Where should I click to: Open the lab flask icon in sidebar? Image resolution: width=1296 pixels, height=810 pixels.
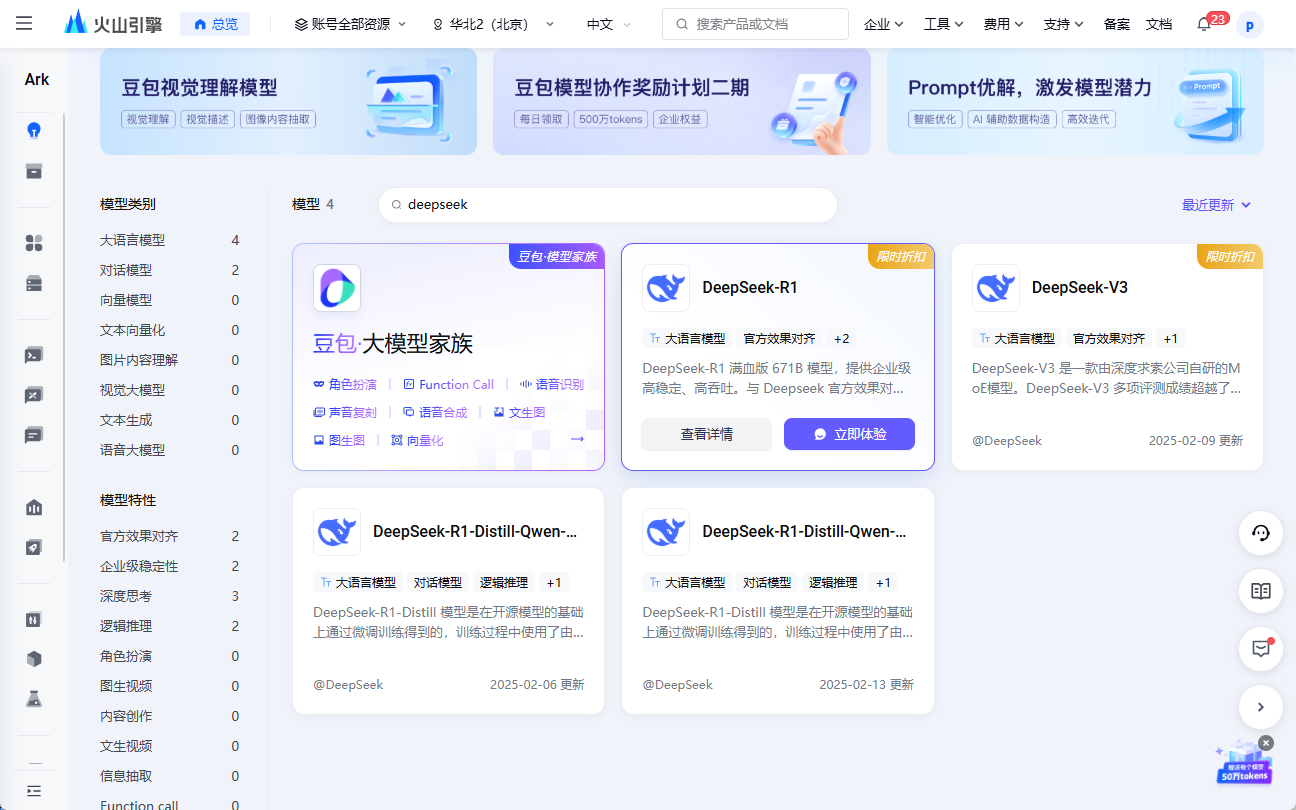point(34,699)
